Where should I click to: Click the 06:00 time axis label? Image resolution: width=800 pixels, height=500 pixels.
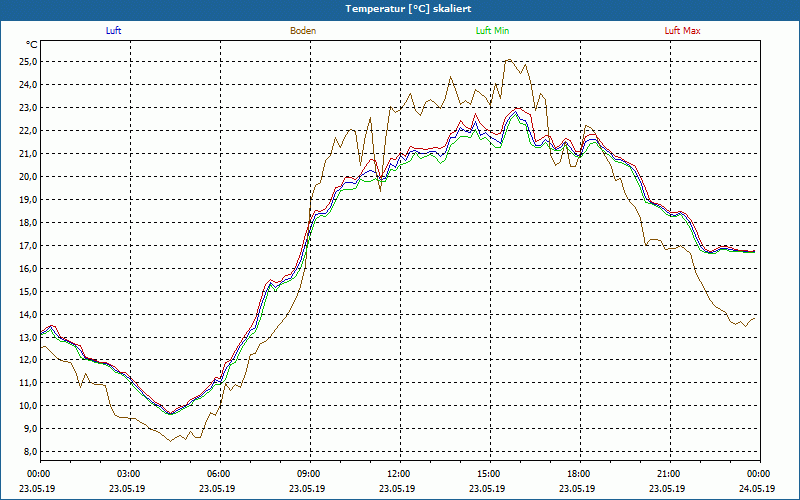220,474
